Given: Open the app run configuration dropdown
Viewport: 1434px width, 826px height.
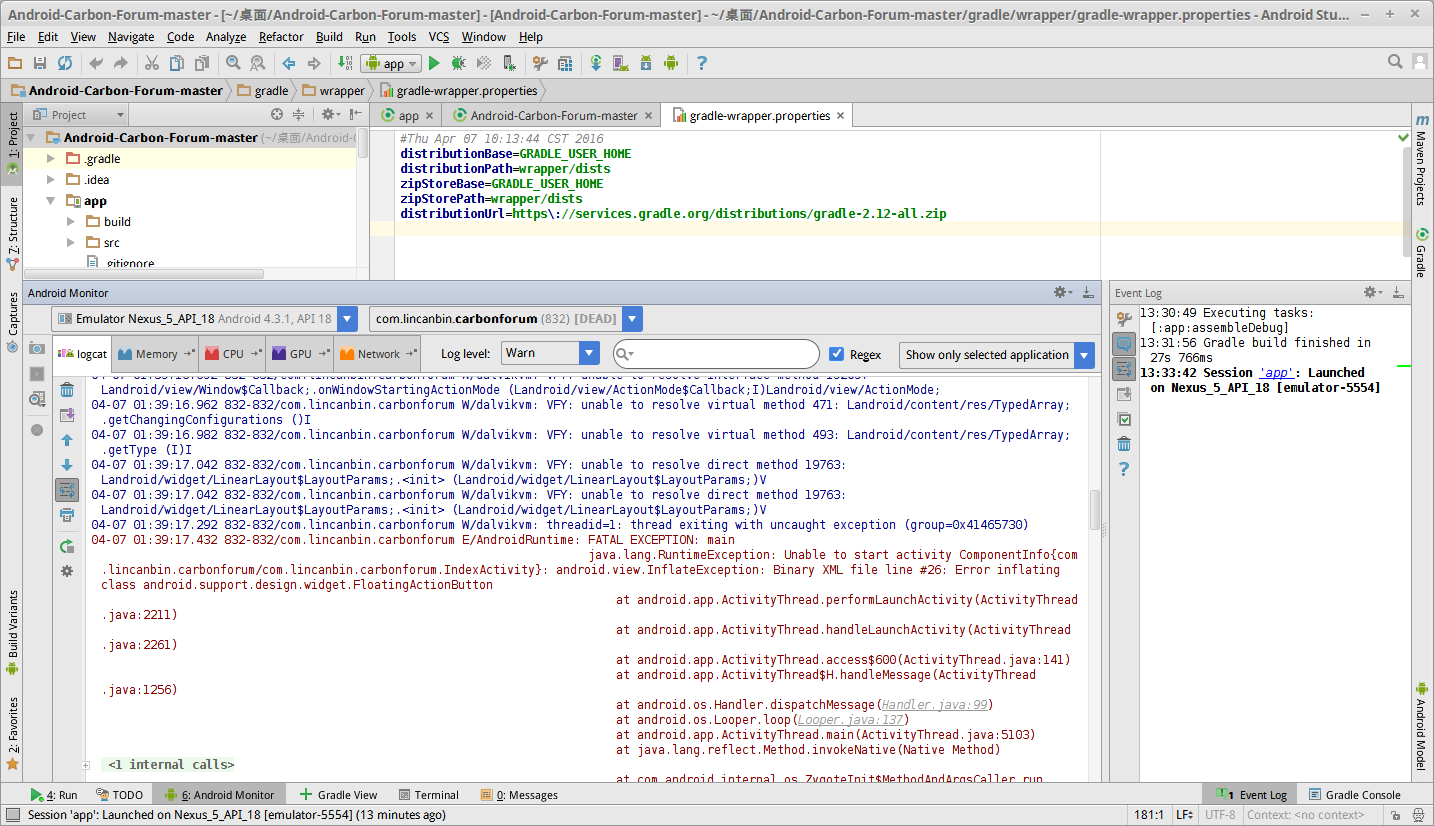Looking at the screenshot, I should 391,63.
